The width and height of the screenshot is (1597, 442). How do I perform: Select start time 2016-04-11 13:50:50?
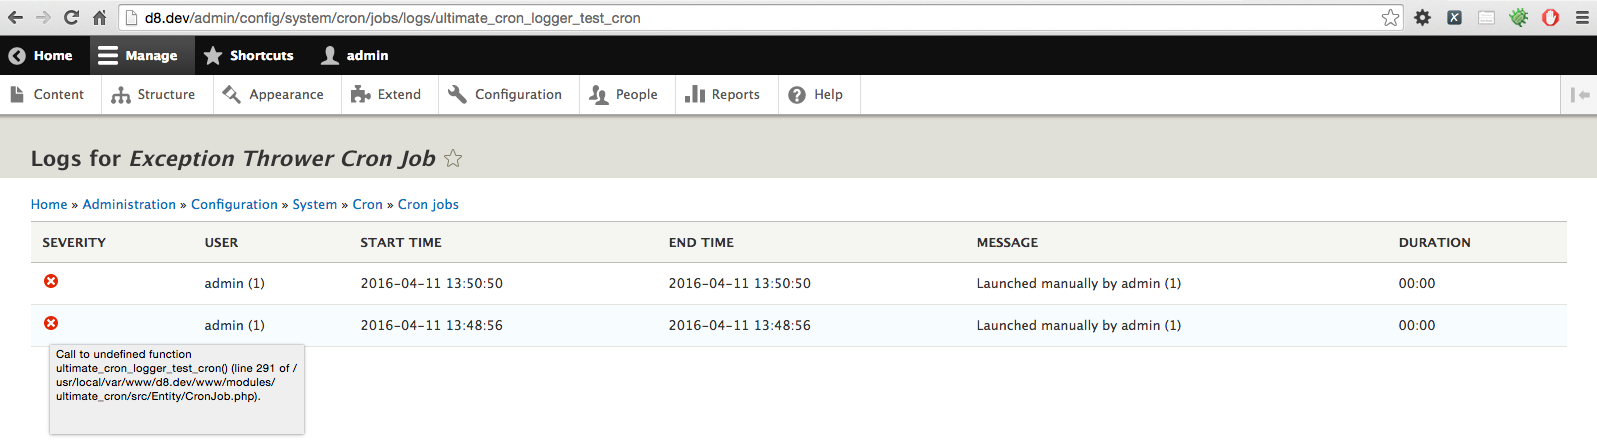click(432, 284)
